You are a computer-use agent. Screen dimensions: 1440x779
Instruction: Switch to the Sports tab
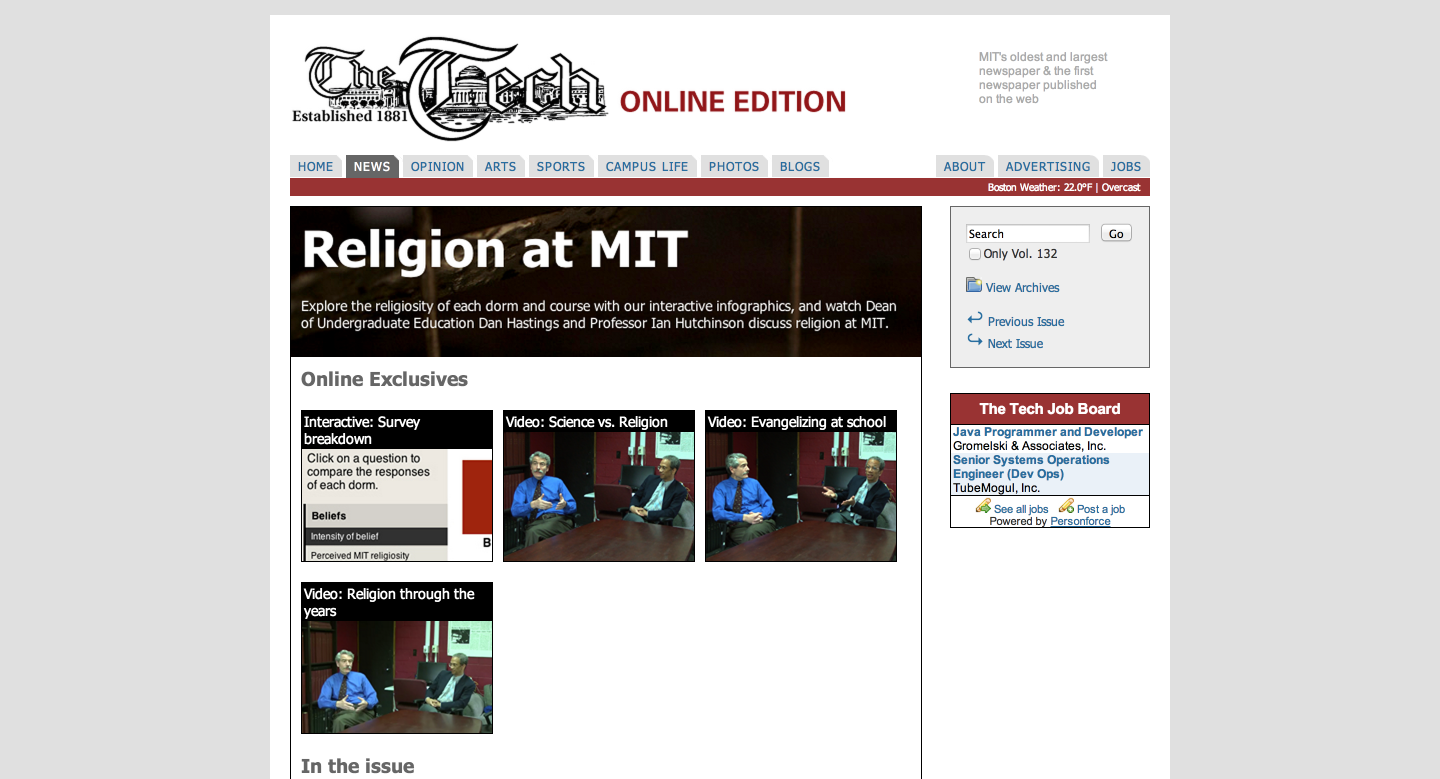click(x=560, y=167)
